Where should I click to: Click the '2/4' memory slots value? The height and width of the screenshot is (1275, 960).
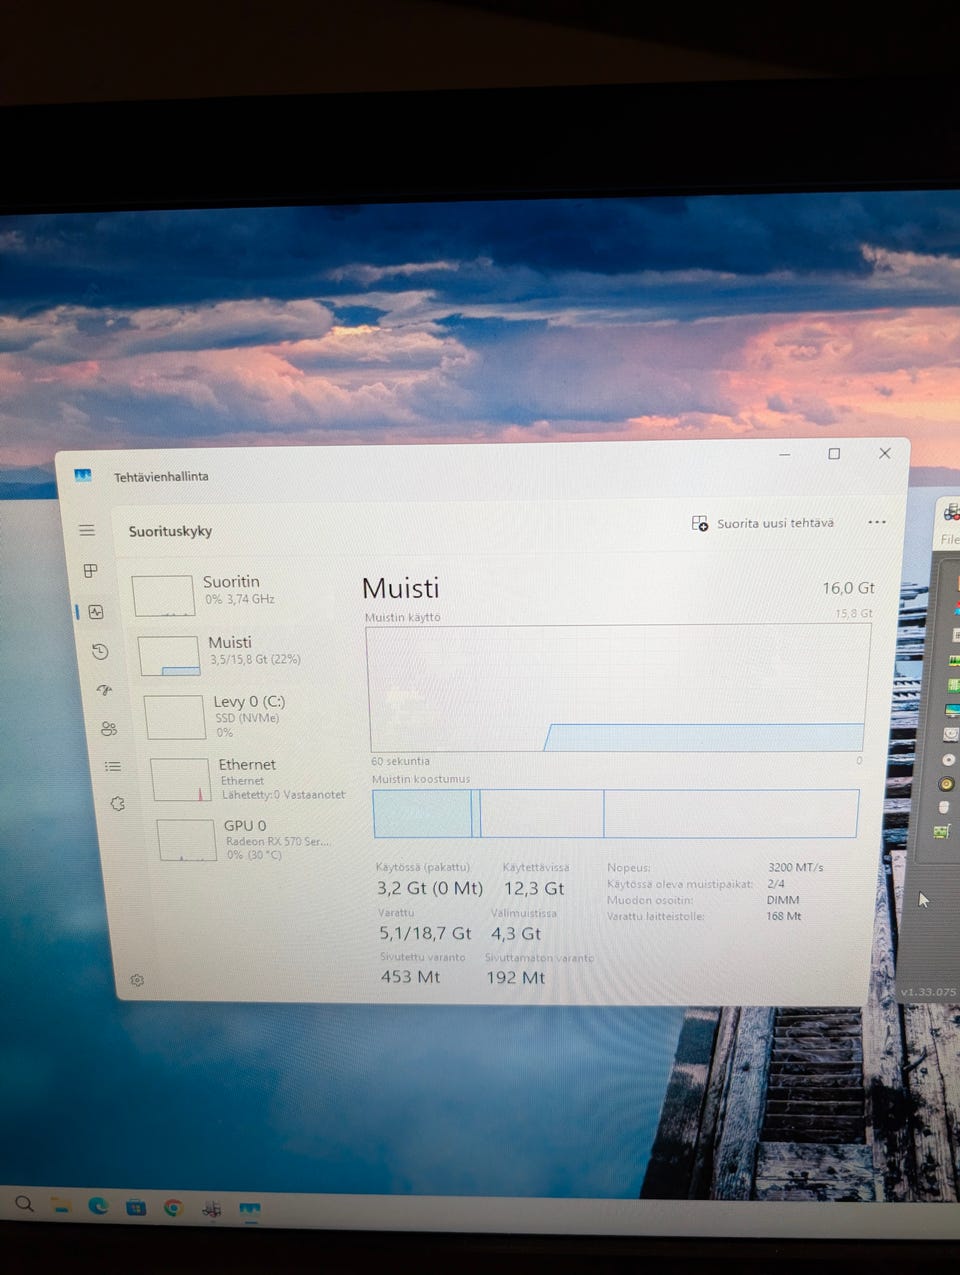(x=776, y=884)
